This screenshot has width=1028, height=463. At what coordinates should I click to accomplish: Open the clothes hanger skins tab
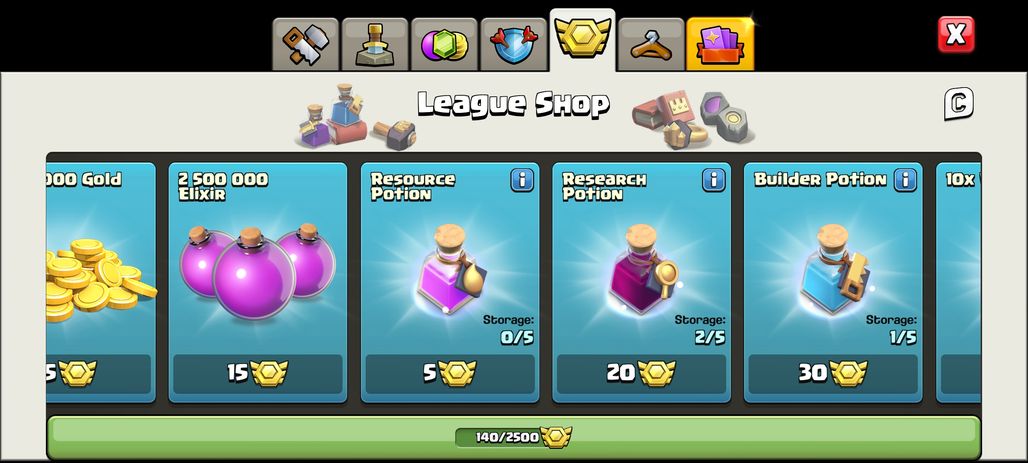652,45
